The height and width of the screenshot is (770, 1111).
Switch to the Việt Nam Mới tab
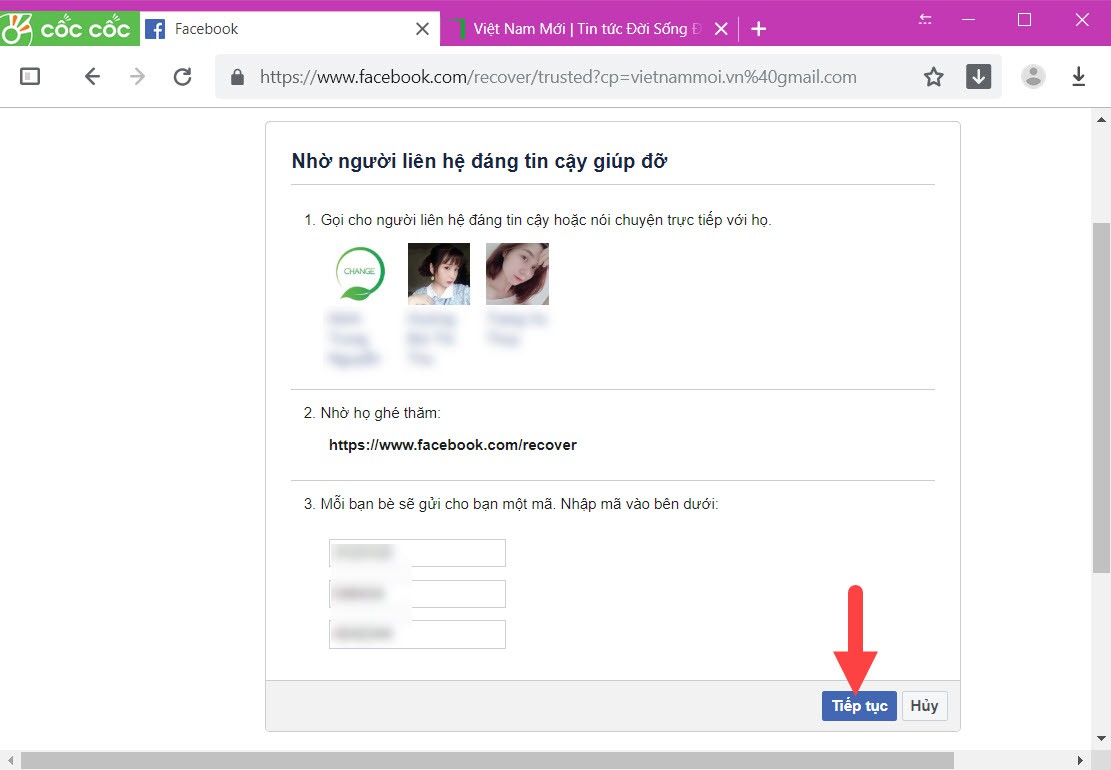pos(589,29)
